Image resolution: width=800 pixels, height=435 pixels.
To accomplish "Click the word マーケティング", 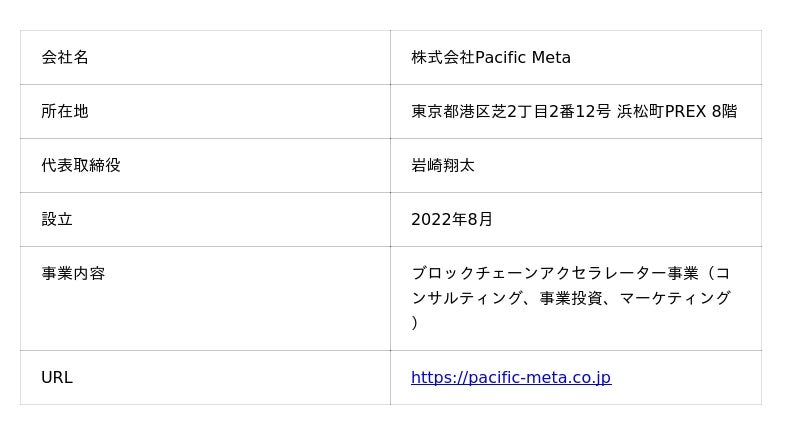I will [675, 298].
